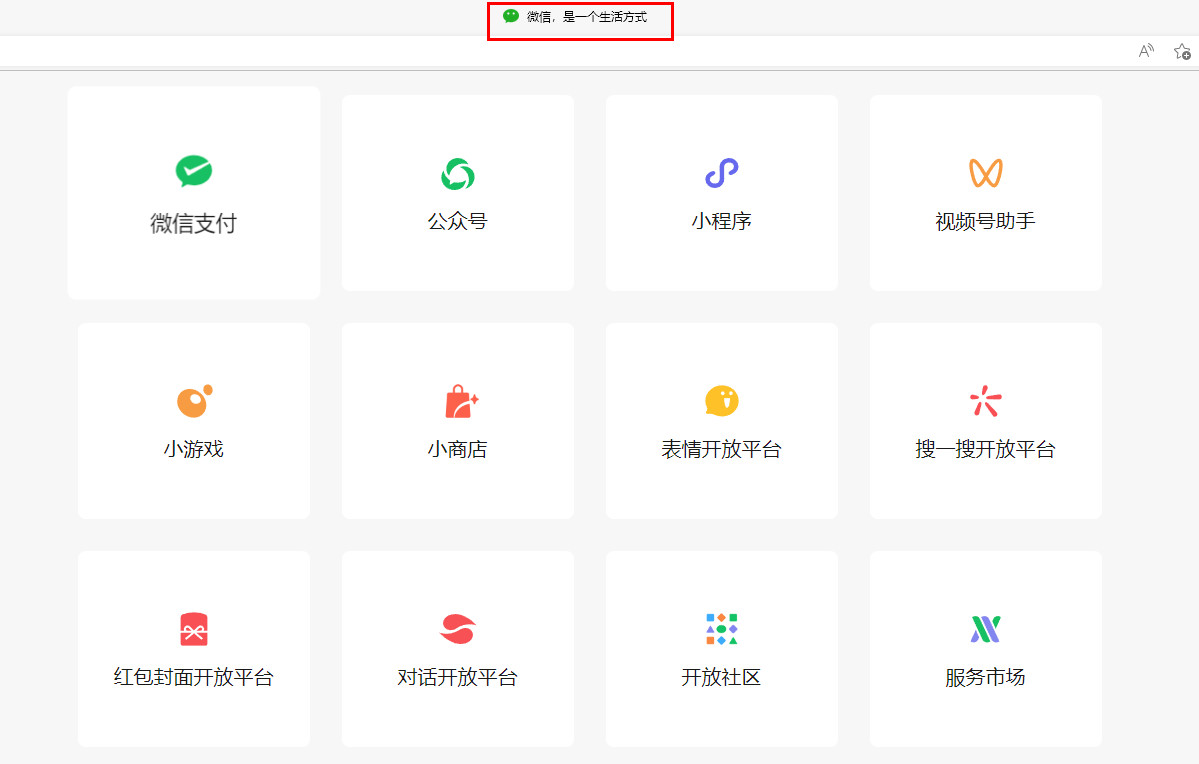Click the yellow 表情开放平台 emoji icon
Viewport: 1199px width, 764px height.
[x=722, y=401]
